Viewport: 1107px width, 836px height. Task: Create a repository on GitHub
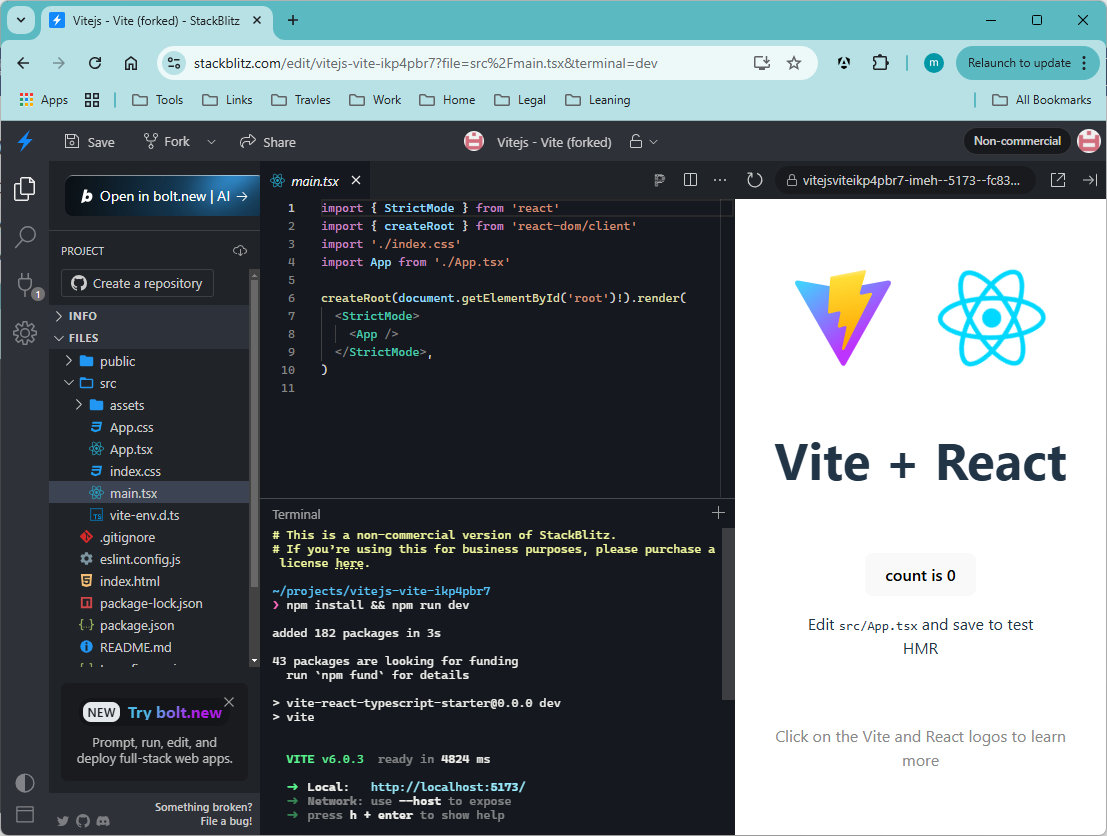pos(138,283)
